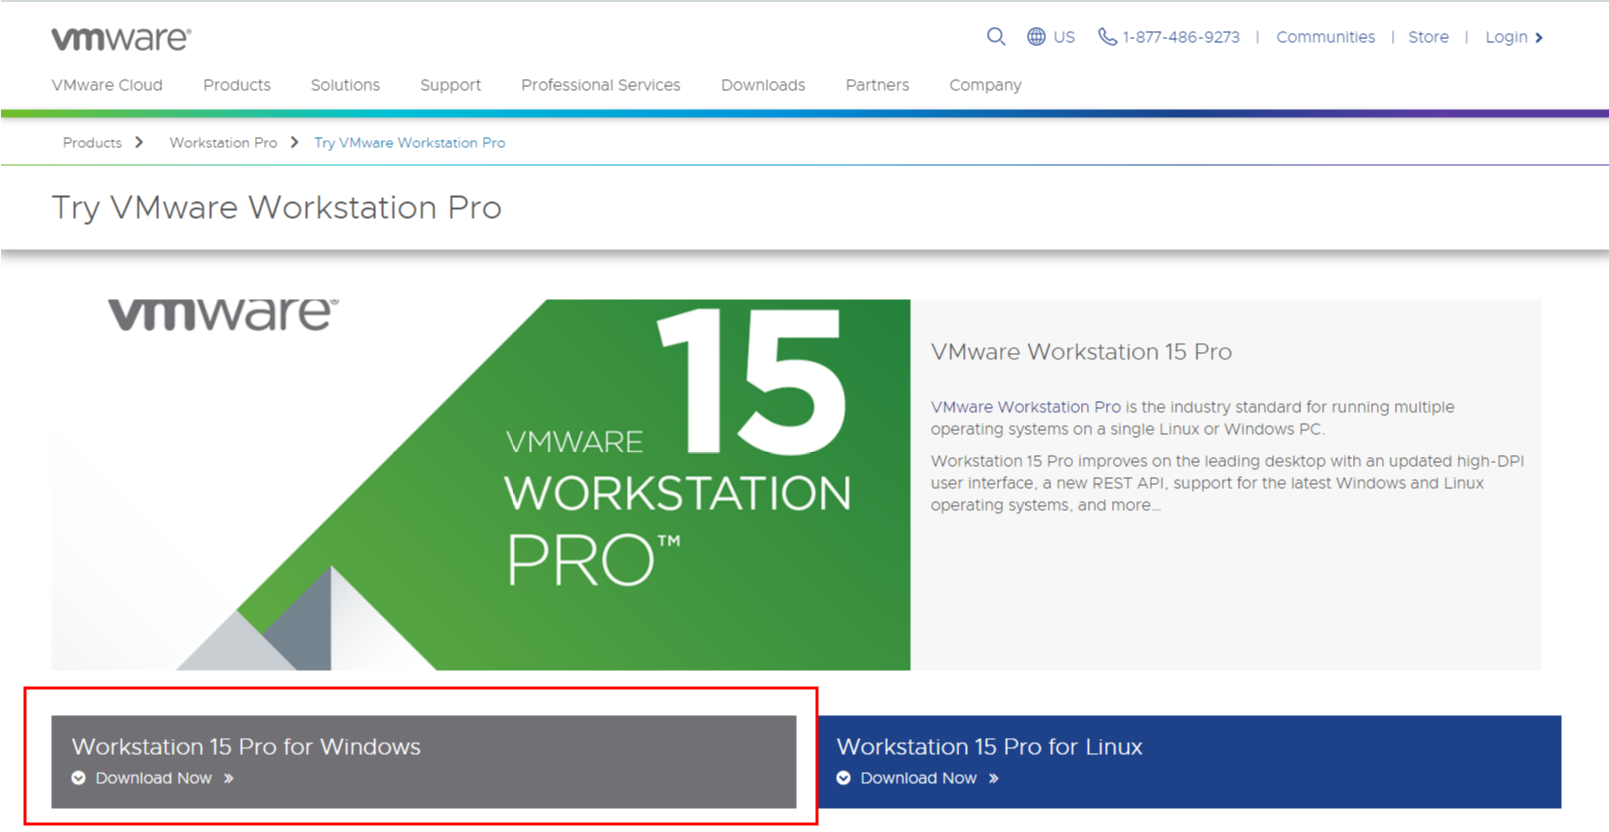
Task: Click the double chevron after Linux Download Now
Action: (x=994, y=778)
